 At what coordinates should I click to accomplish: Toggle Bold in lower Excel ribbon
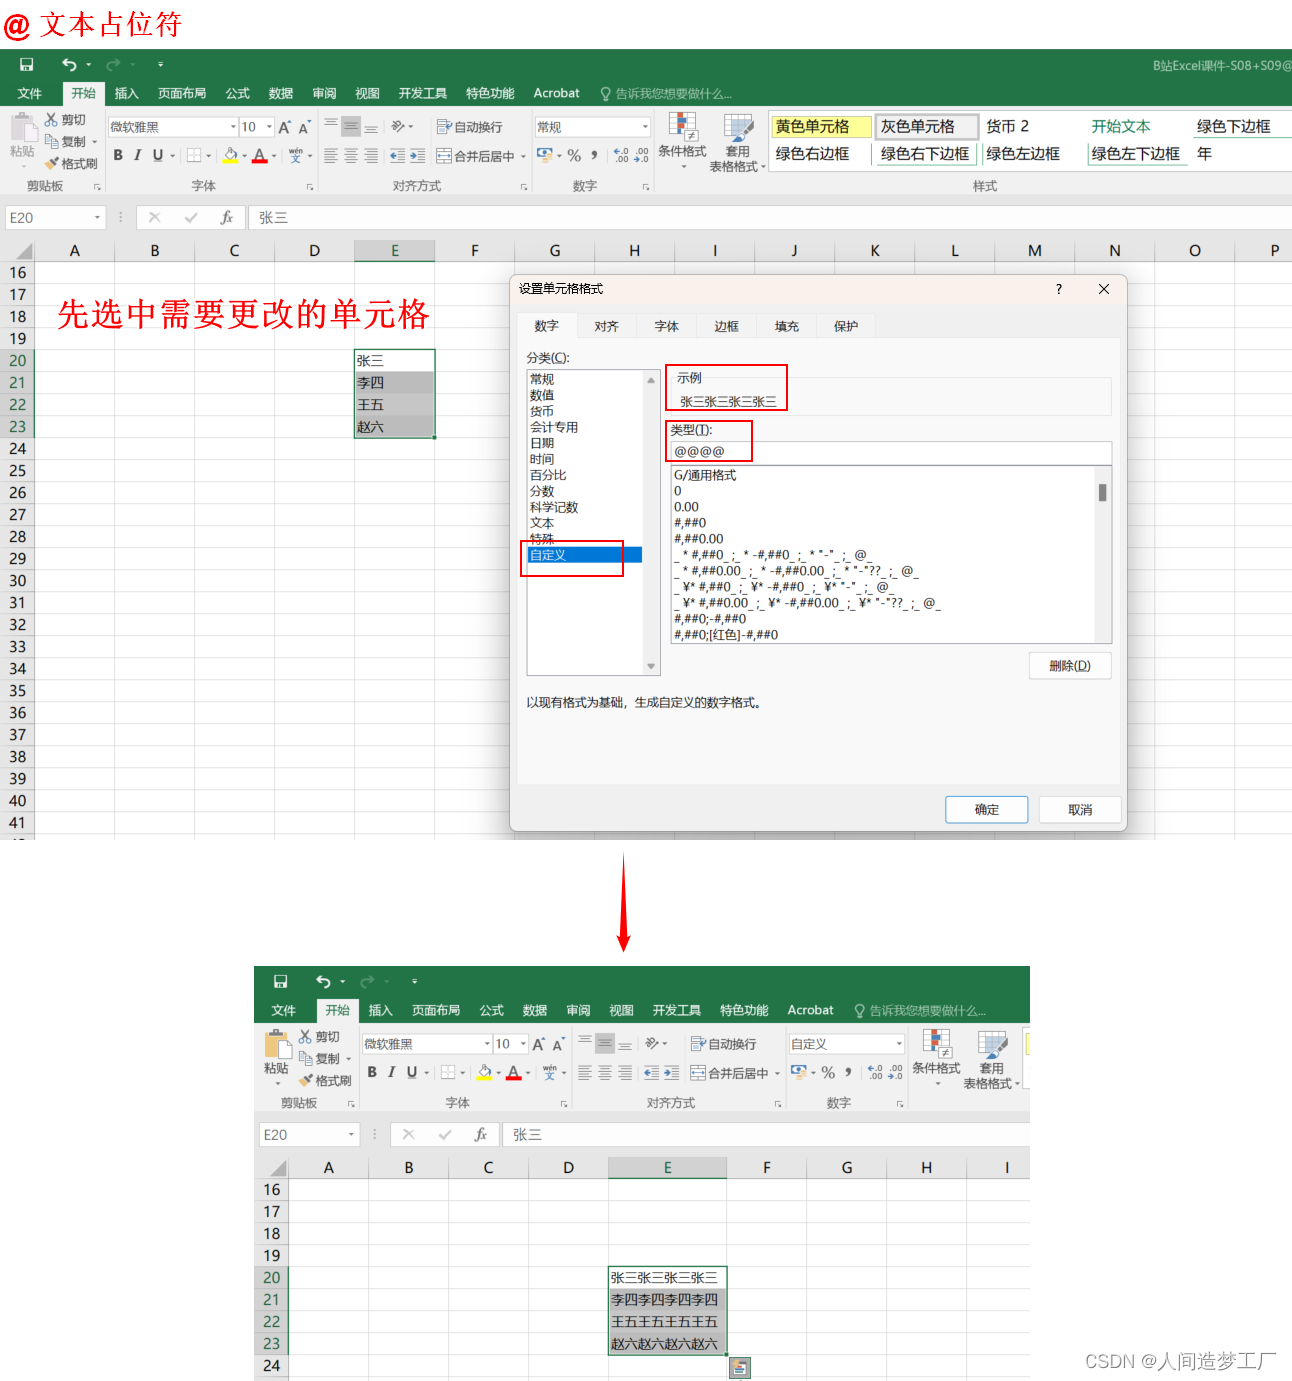tap(372, 1072)
